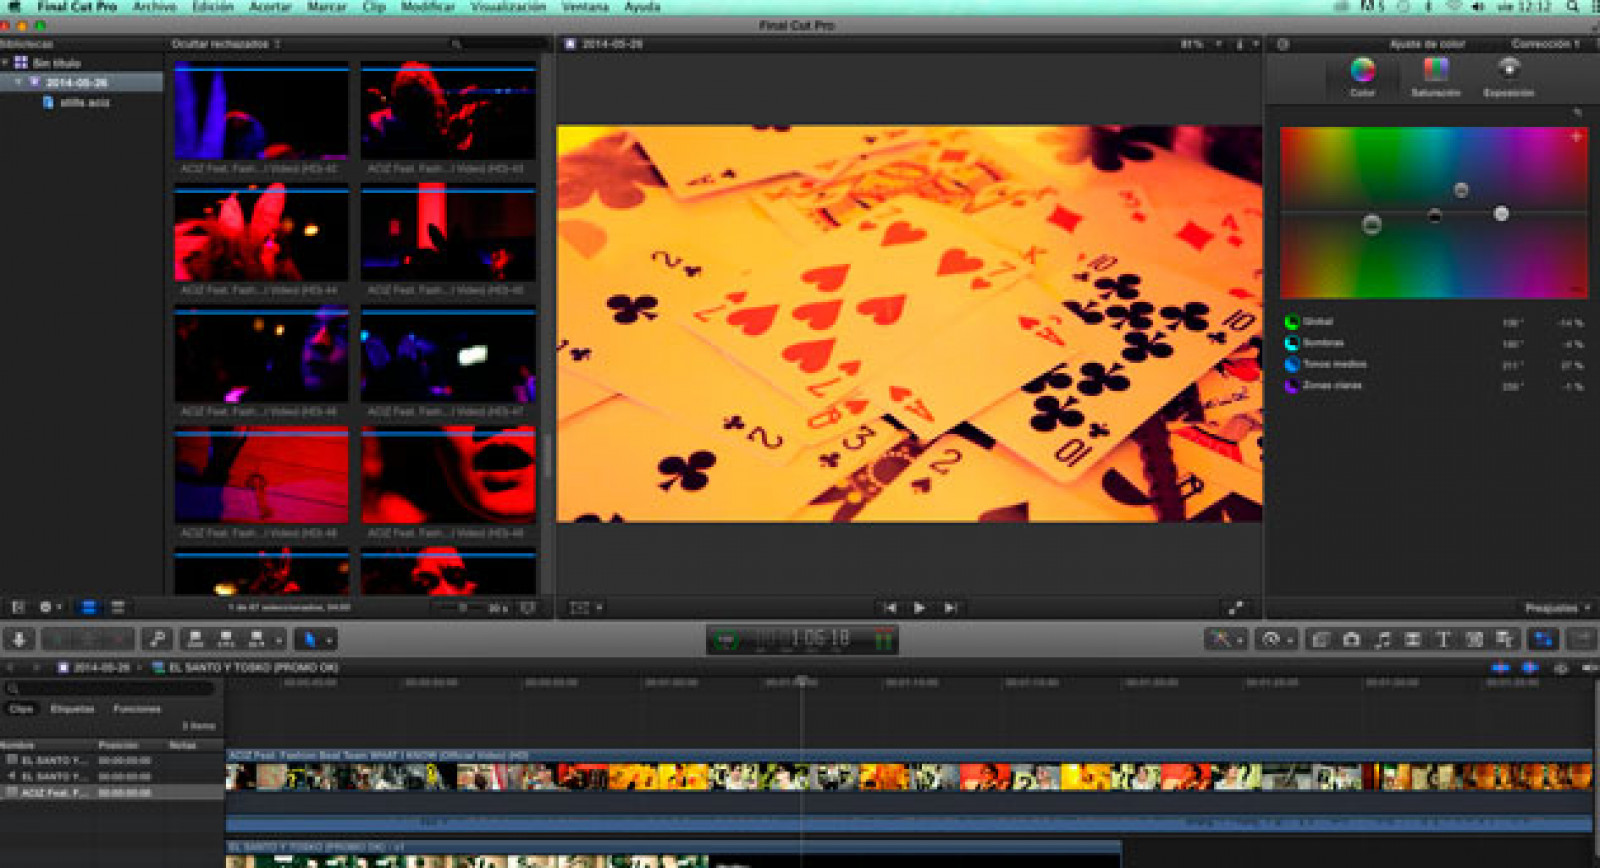
Task: Open the Ayuda menu
Action: pos(642,6)
